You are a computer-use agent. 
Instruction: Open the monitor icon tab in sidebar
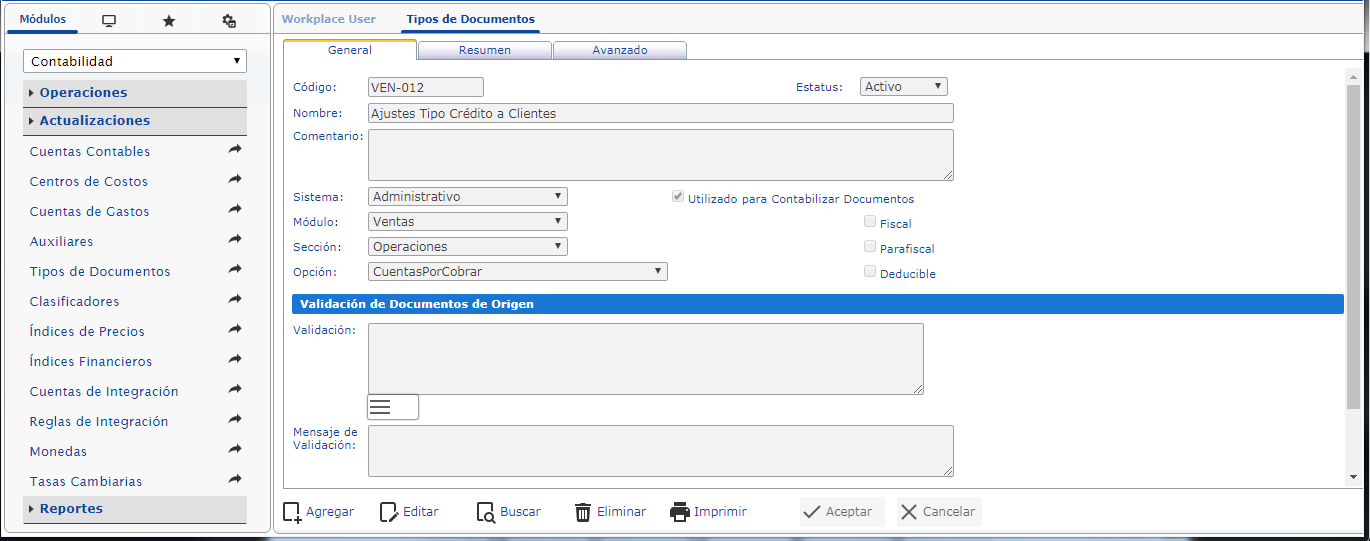(109, 21)
